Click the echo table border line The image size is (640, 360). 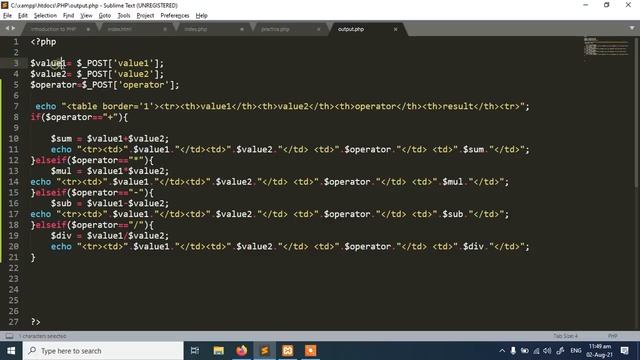[x=282, y=106]
